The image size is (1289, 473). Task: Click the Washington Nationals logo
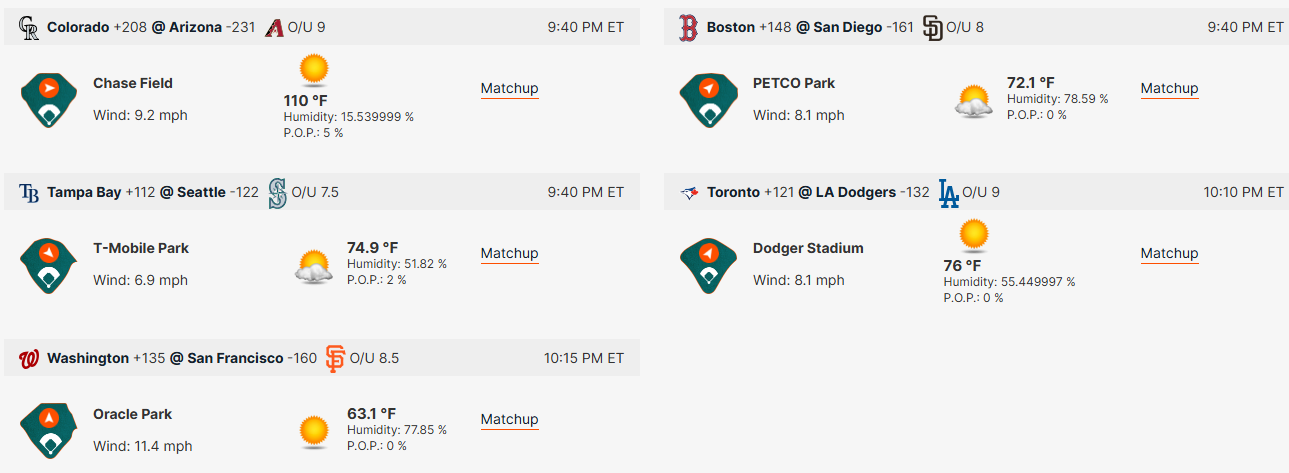[29, 359]
